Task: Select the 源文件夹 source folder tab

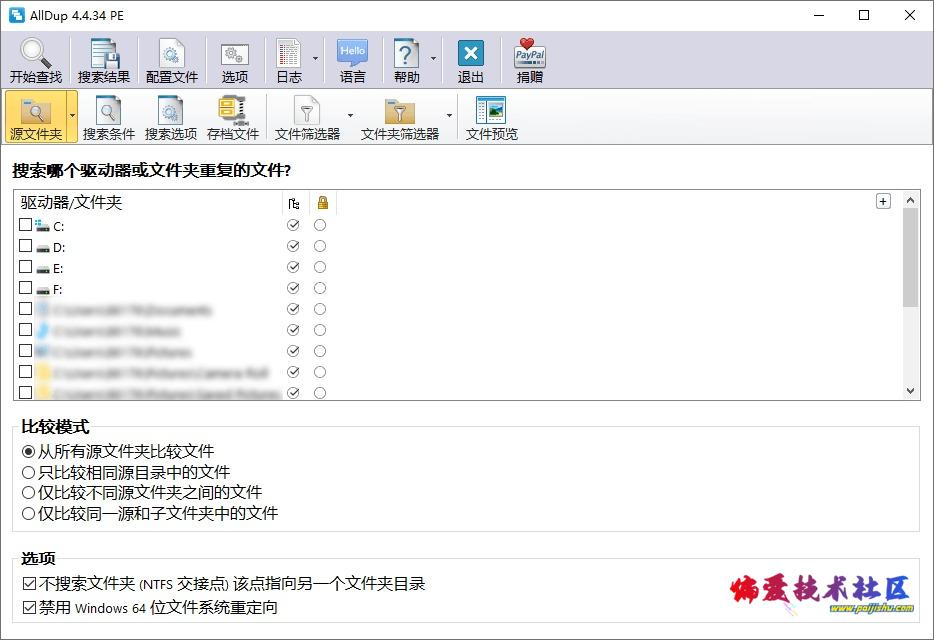Action: click(x=36, y=117)
